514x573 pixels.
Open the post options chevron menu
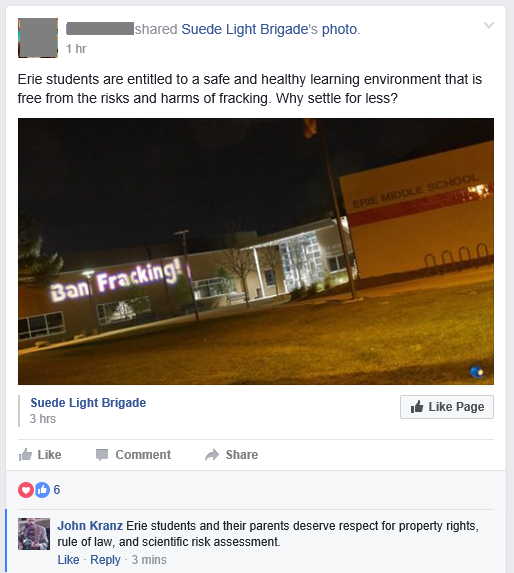click(x=489, y=25)
